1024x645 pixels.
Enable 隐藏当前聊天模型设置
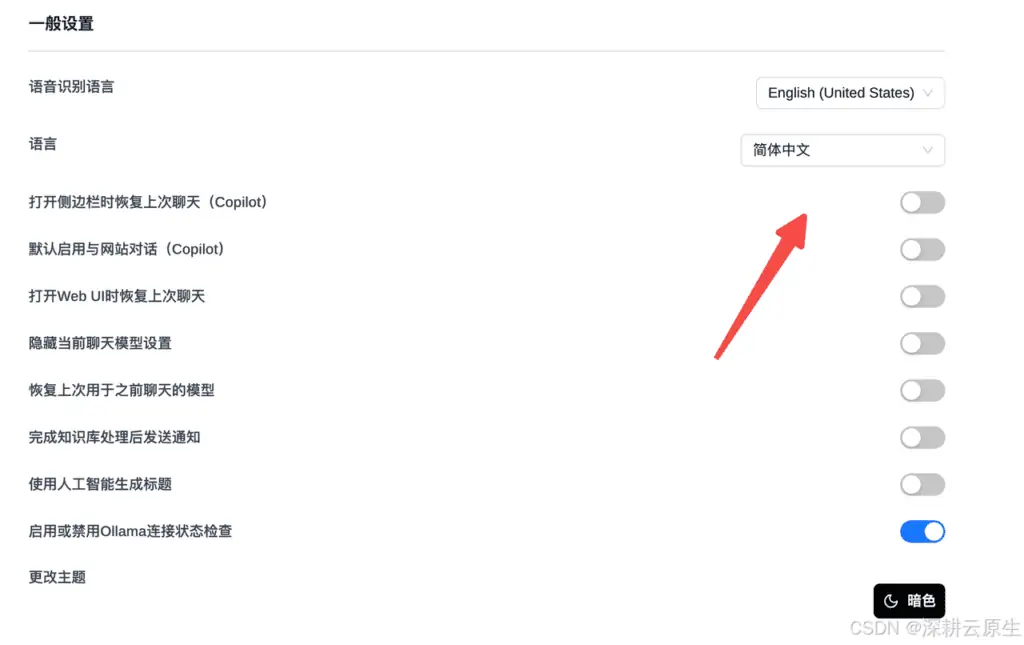click(x=921, y=343)
